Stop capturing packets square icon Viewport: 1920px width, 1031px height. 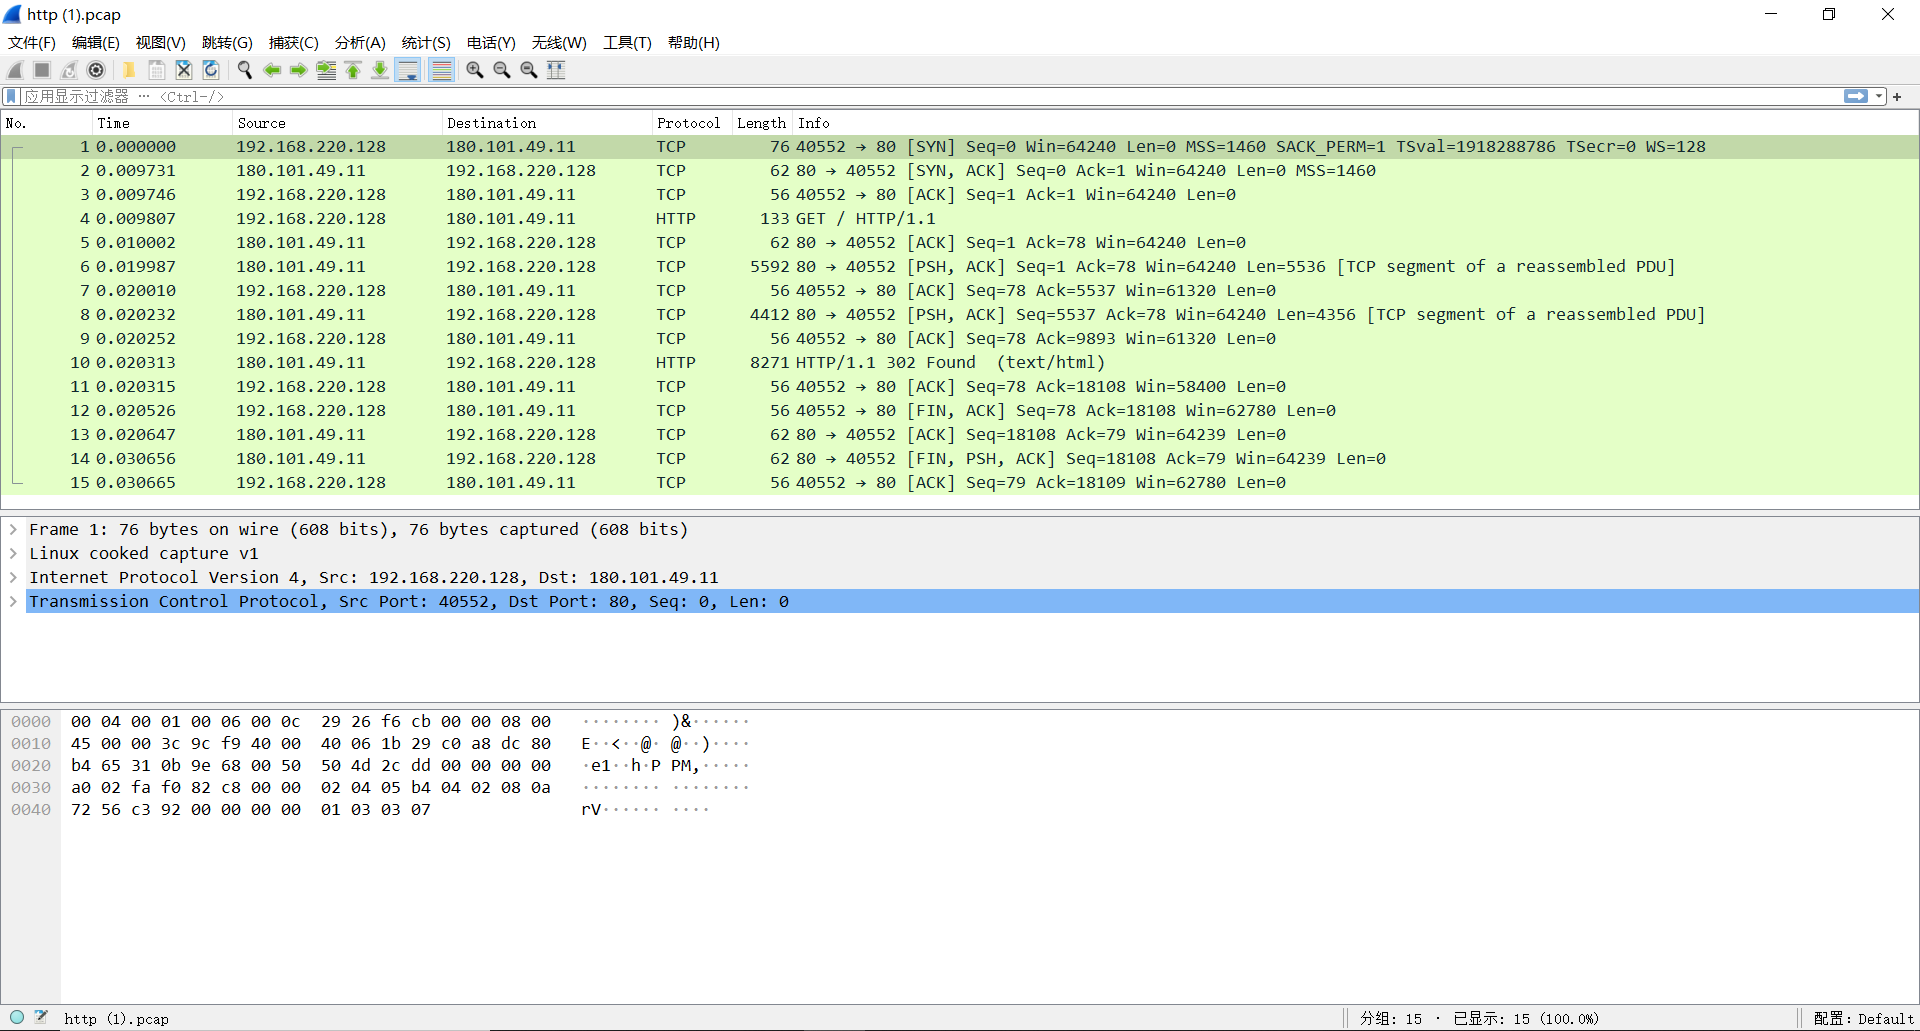point(42,70)
